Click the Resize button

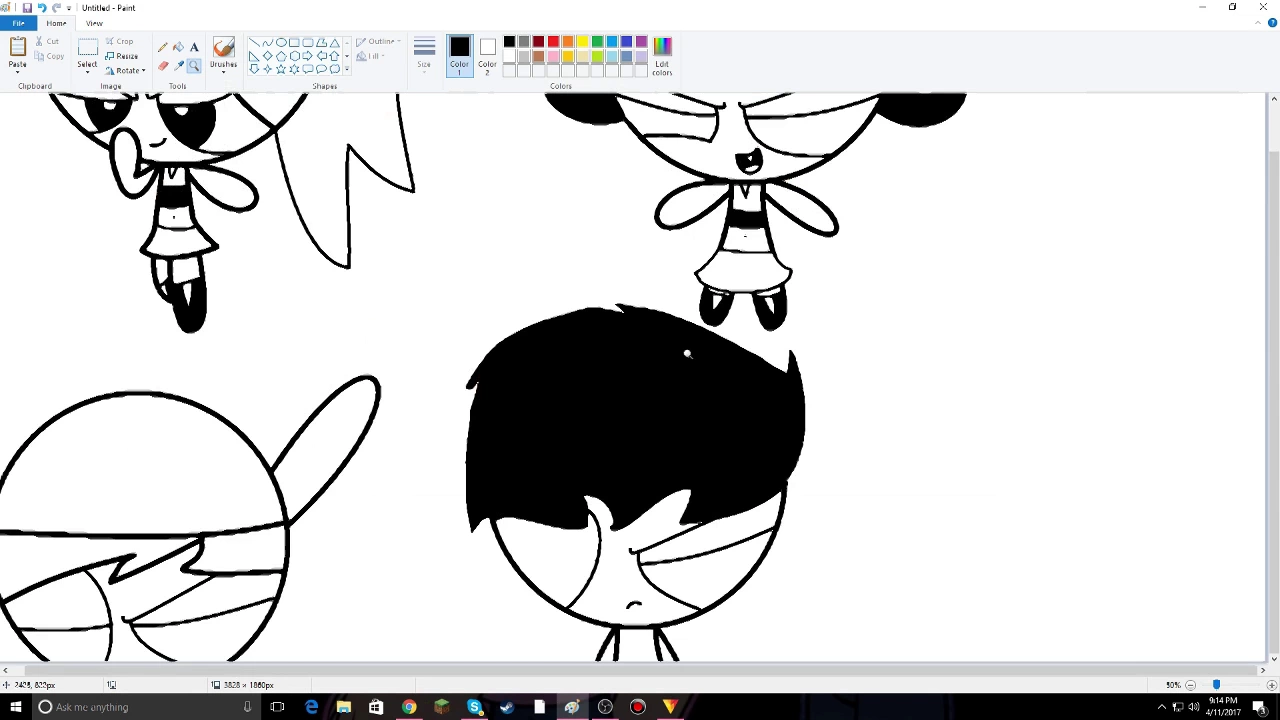pos(122,56)
